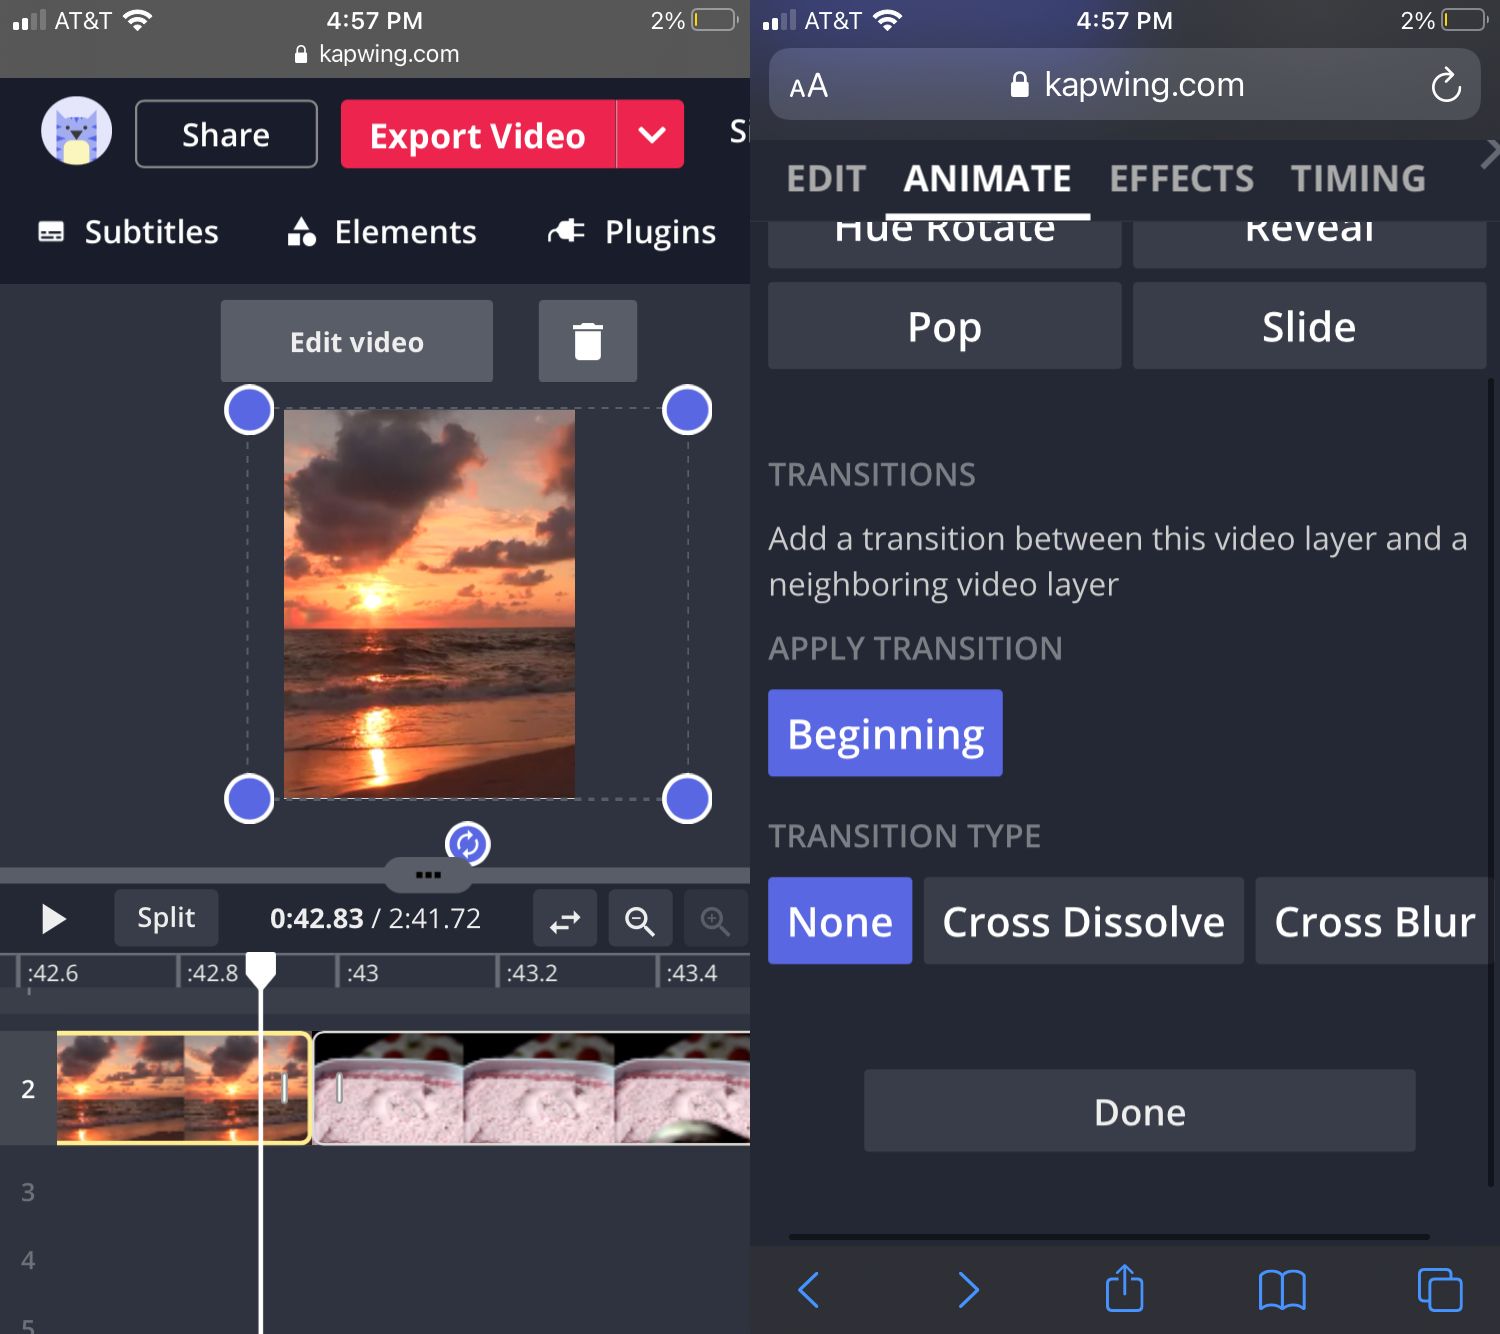Select the pink cake clip in timeline
Viewport: 1500px width, 1334px height.
coord(530,1088)
